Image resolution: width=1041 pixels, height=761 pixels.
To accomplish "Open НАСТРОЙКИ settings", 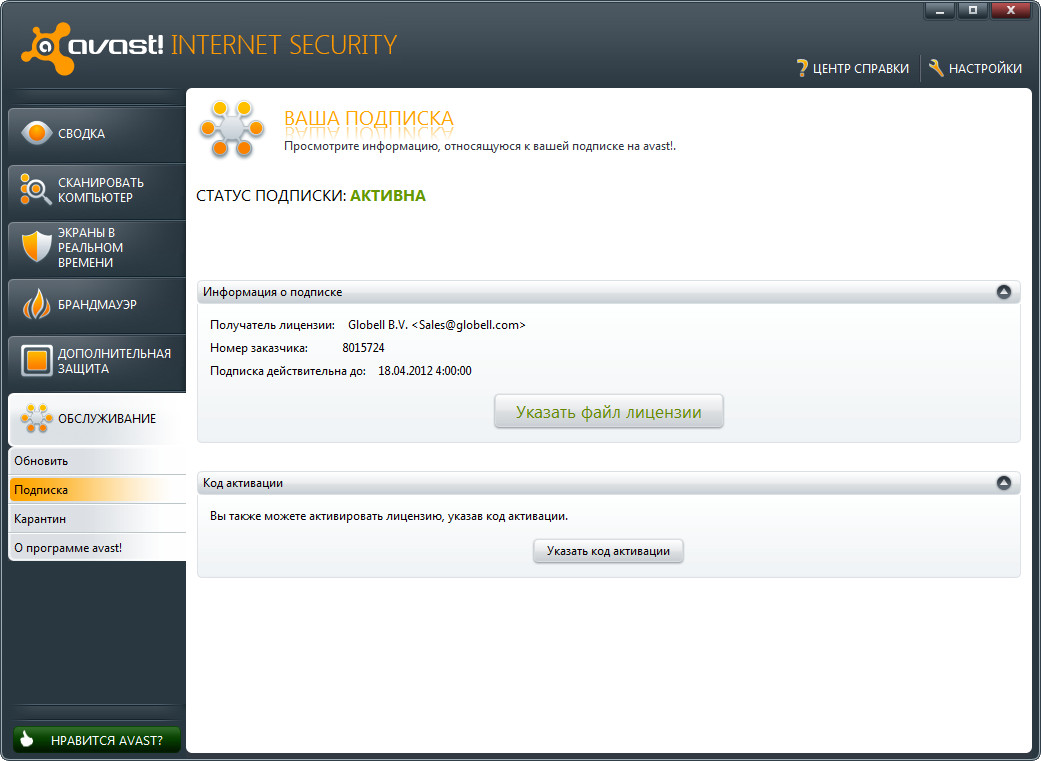I will [975, 68].
